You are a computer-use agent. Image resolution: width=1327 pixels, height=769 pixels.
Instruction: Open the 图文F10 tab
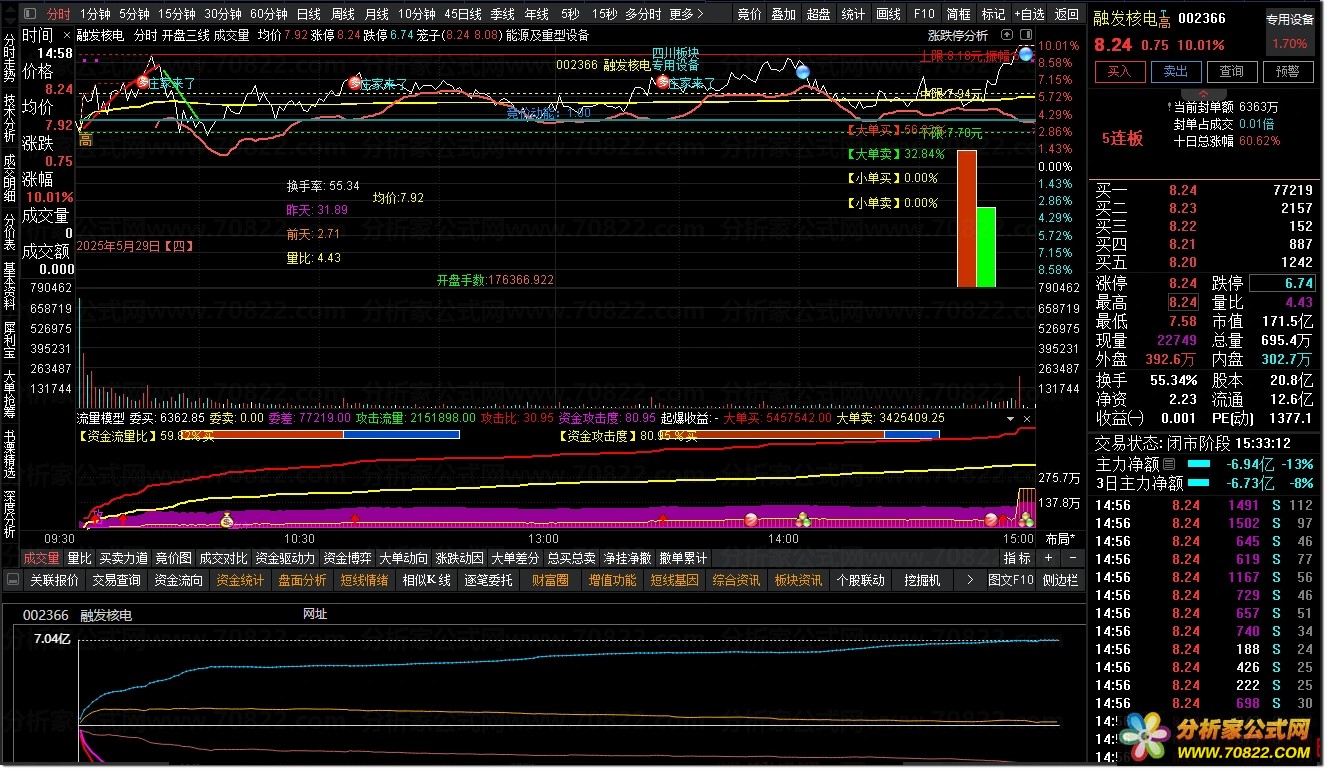1011,580
